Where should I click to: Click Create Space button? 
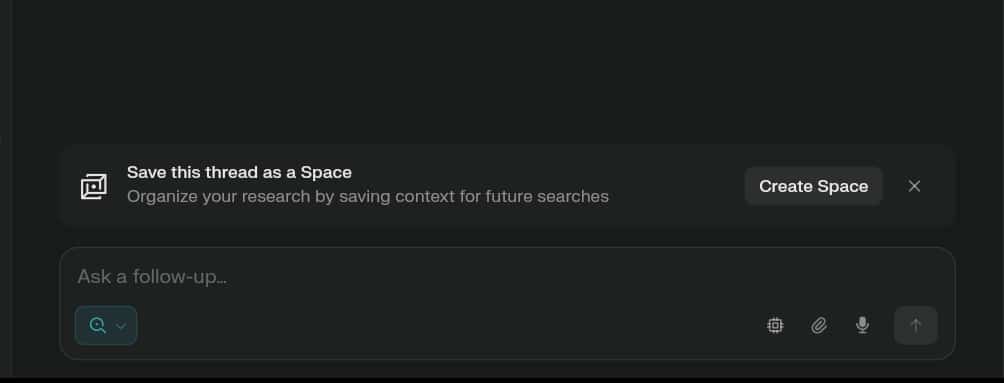(814, 186)
